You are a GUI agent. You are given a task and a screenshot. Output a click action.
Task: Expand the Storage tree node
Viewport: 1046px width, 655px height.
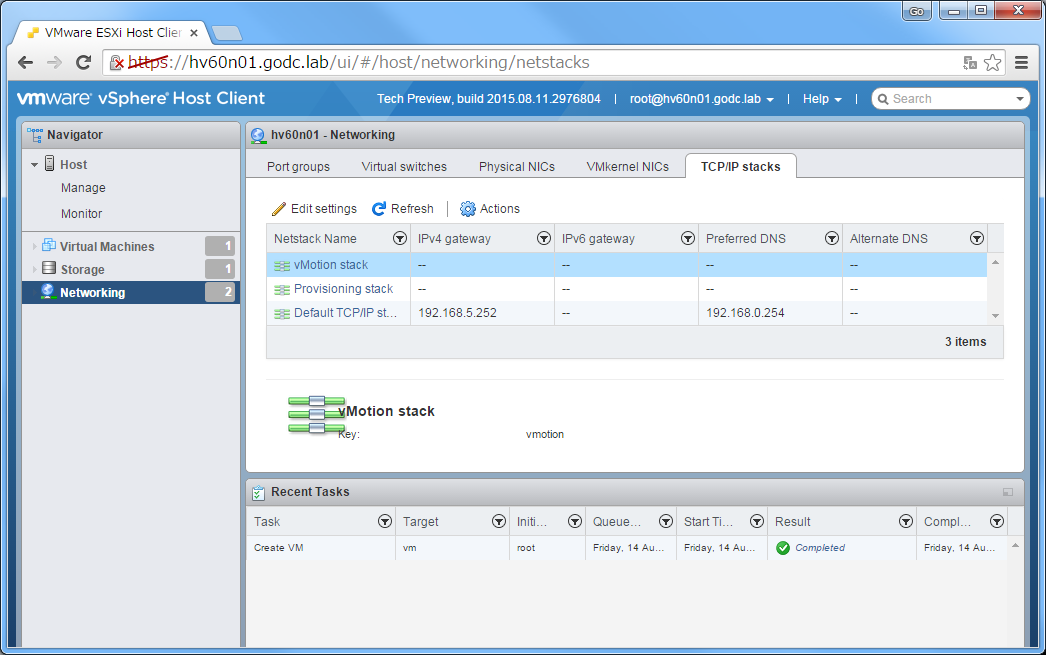tap(35, 269)
